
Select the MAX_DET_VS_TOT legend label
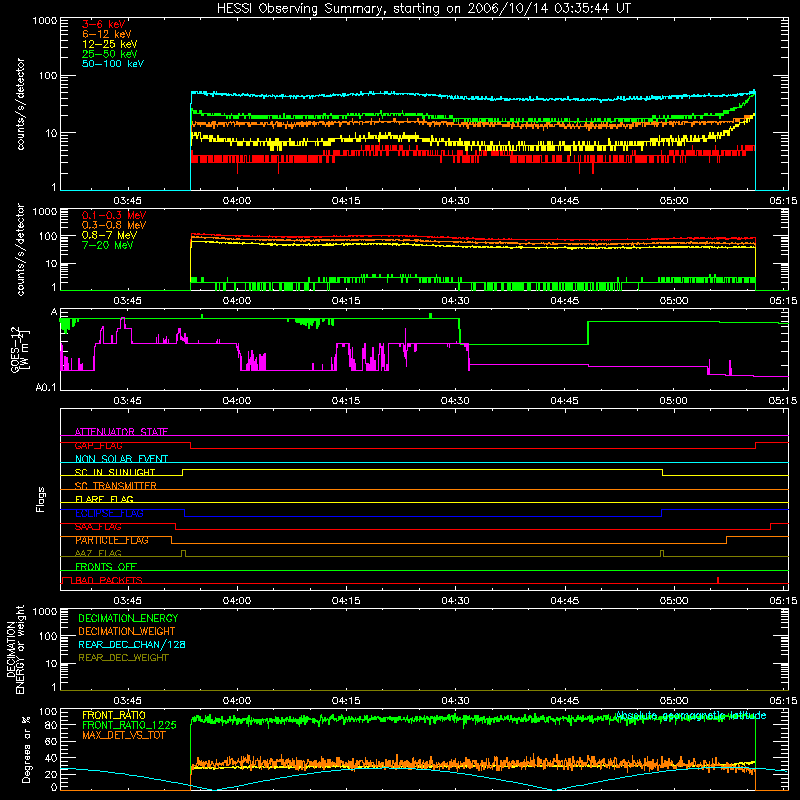(x=123, y=735)
